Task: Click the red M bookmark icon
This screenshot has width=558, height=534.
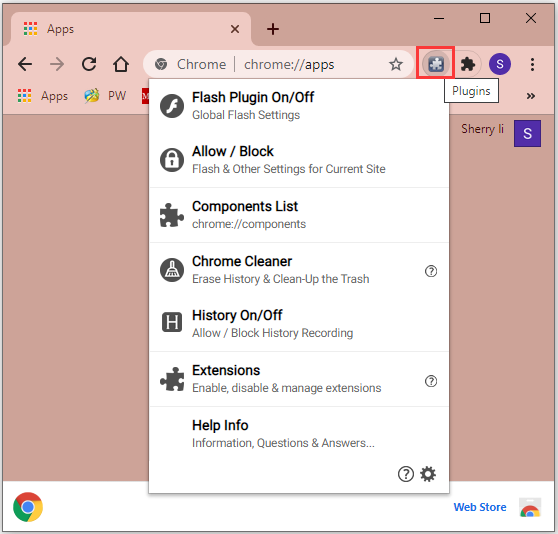Action: pyautogui.click(x=145, y=96)
